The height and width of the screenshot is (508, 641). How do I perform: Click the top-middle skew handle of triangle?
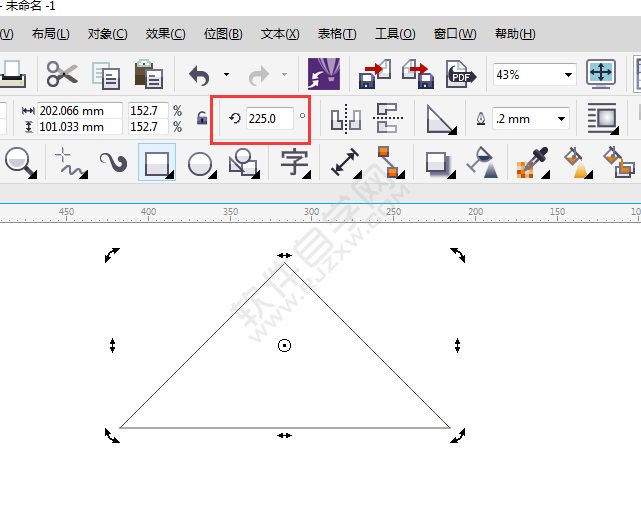[285, 255]
